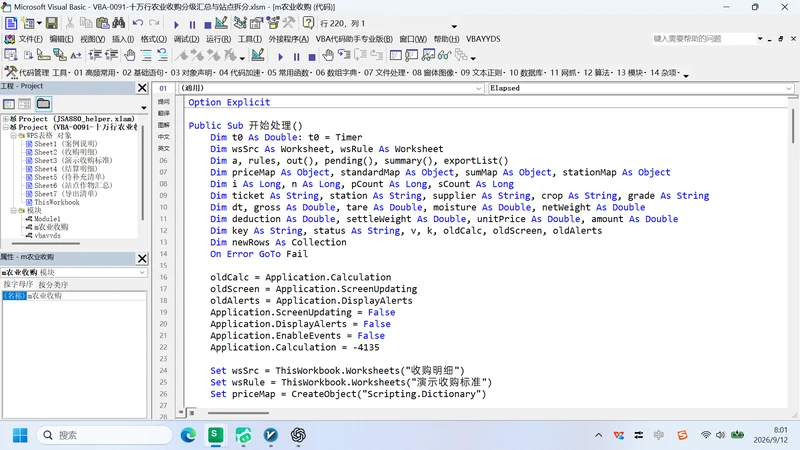Open the Elapsed procedure dropdown

tap(789, 88)
